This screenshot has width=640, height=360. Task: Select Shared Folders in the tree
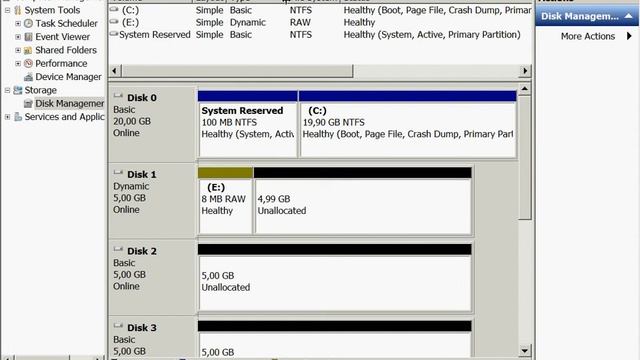click(x=66, y=50)
